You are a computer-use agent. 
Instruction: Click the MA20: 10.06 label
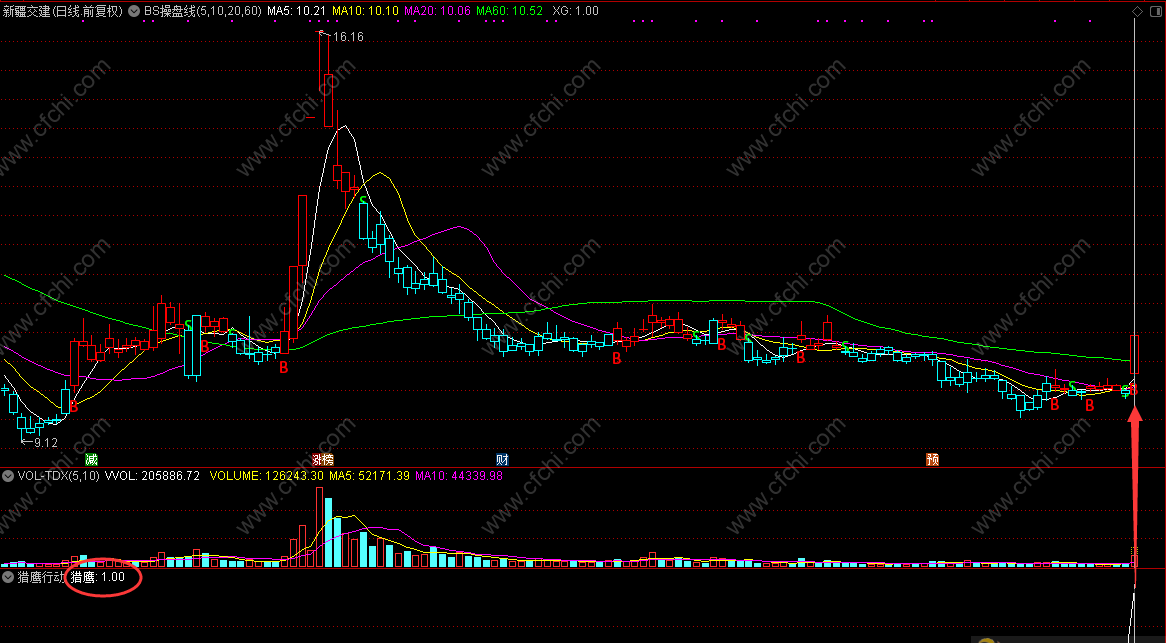(x=437, y=11)
